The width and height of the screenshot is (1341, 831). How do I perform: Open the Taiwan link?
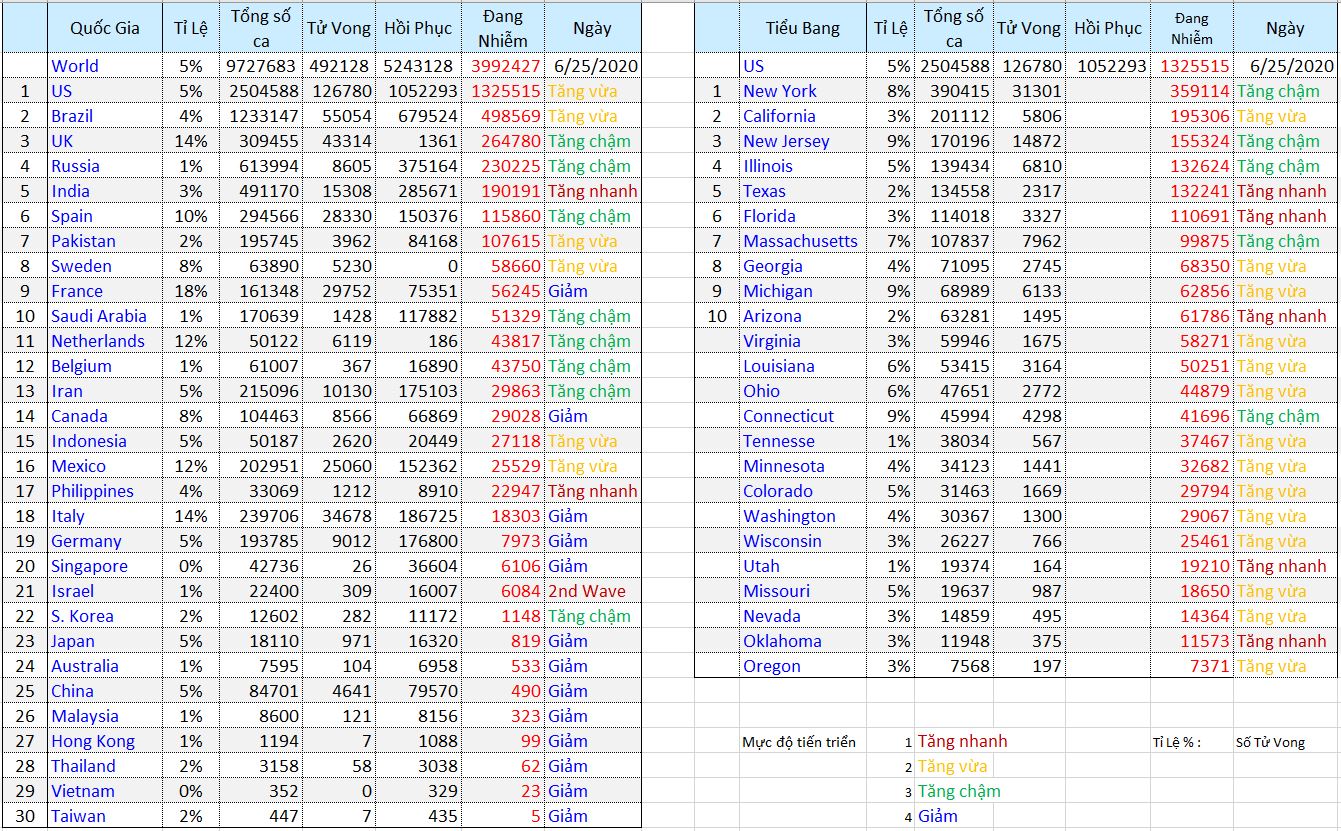(x=78, y=816)
